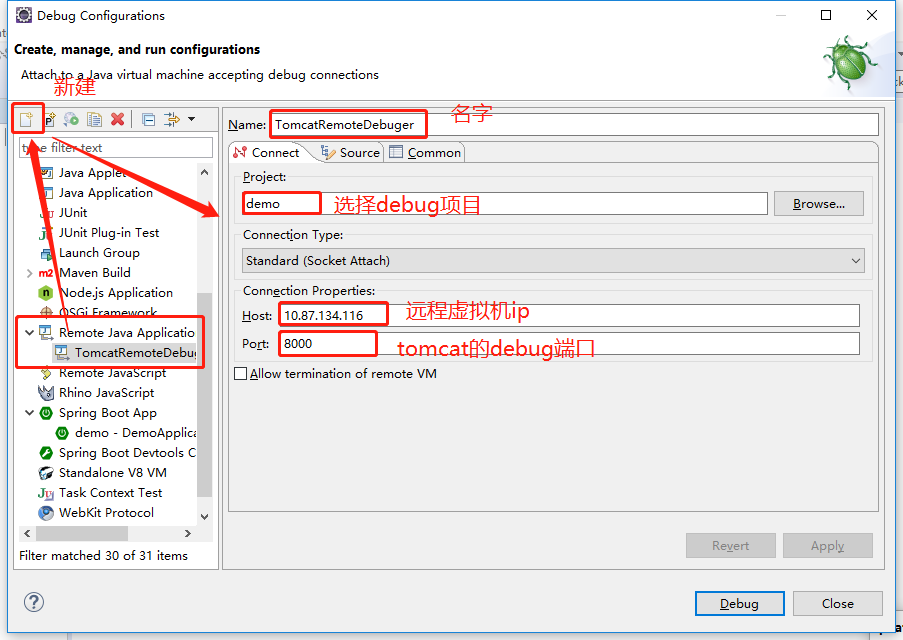Expand the Maven Build node
903x640 pixels.
(x=29, y=273)
